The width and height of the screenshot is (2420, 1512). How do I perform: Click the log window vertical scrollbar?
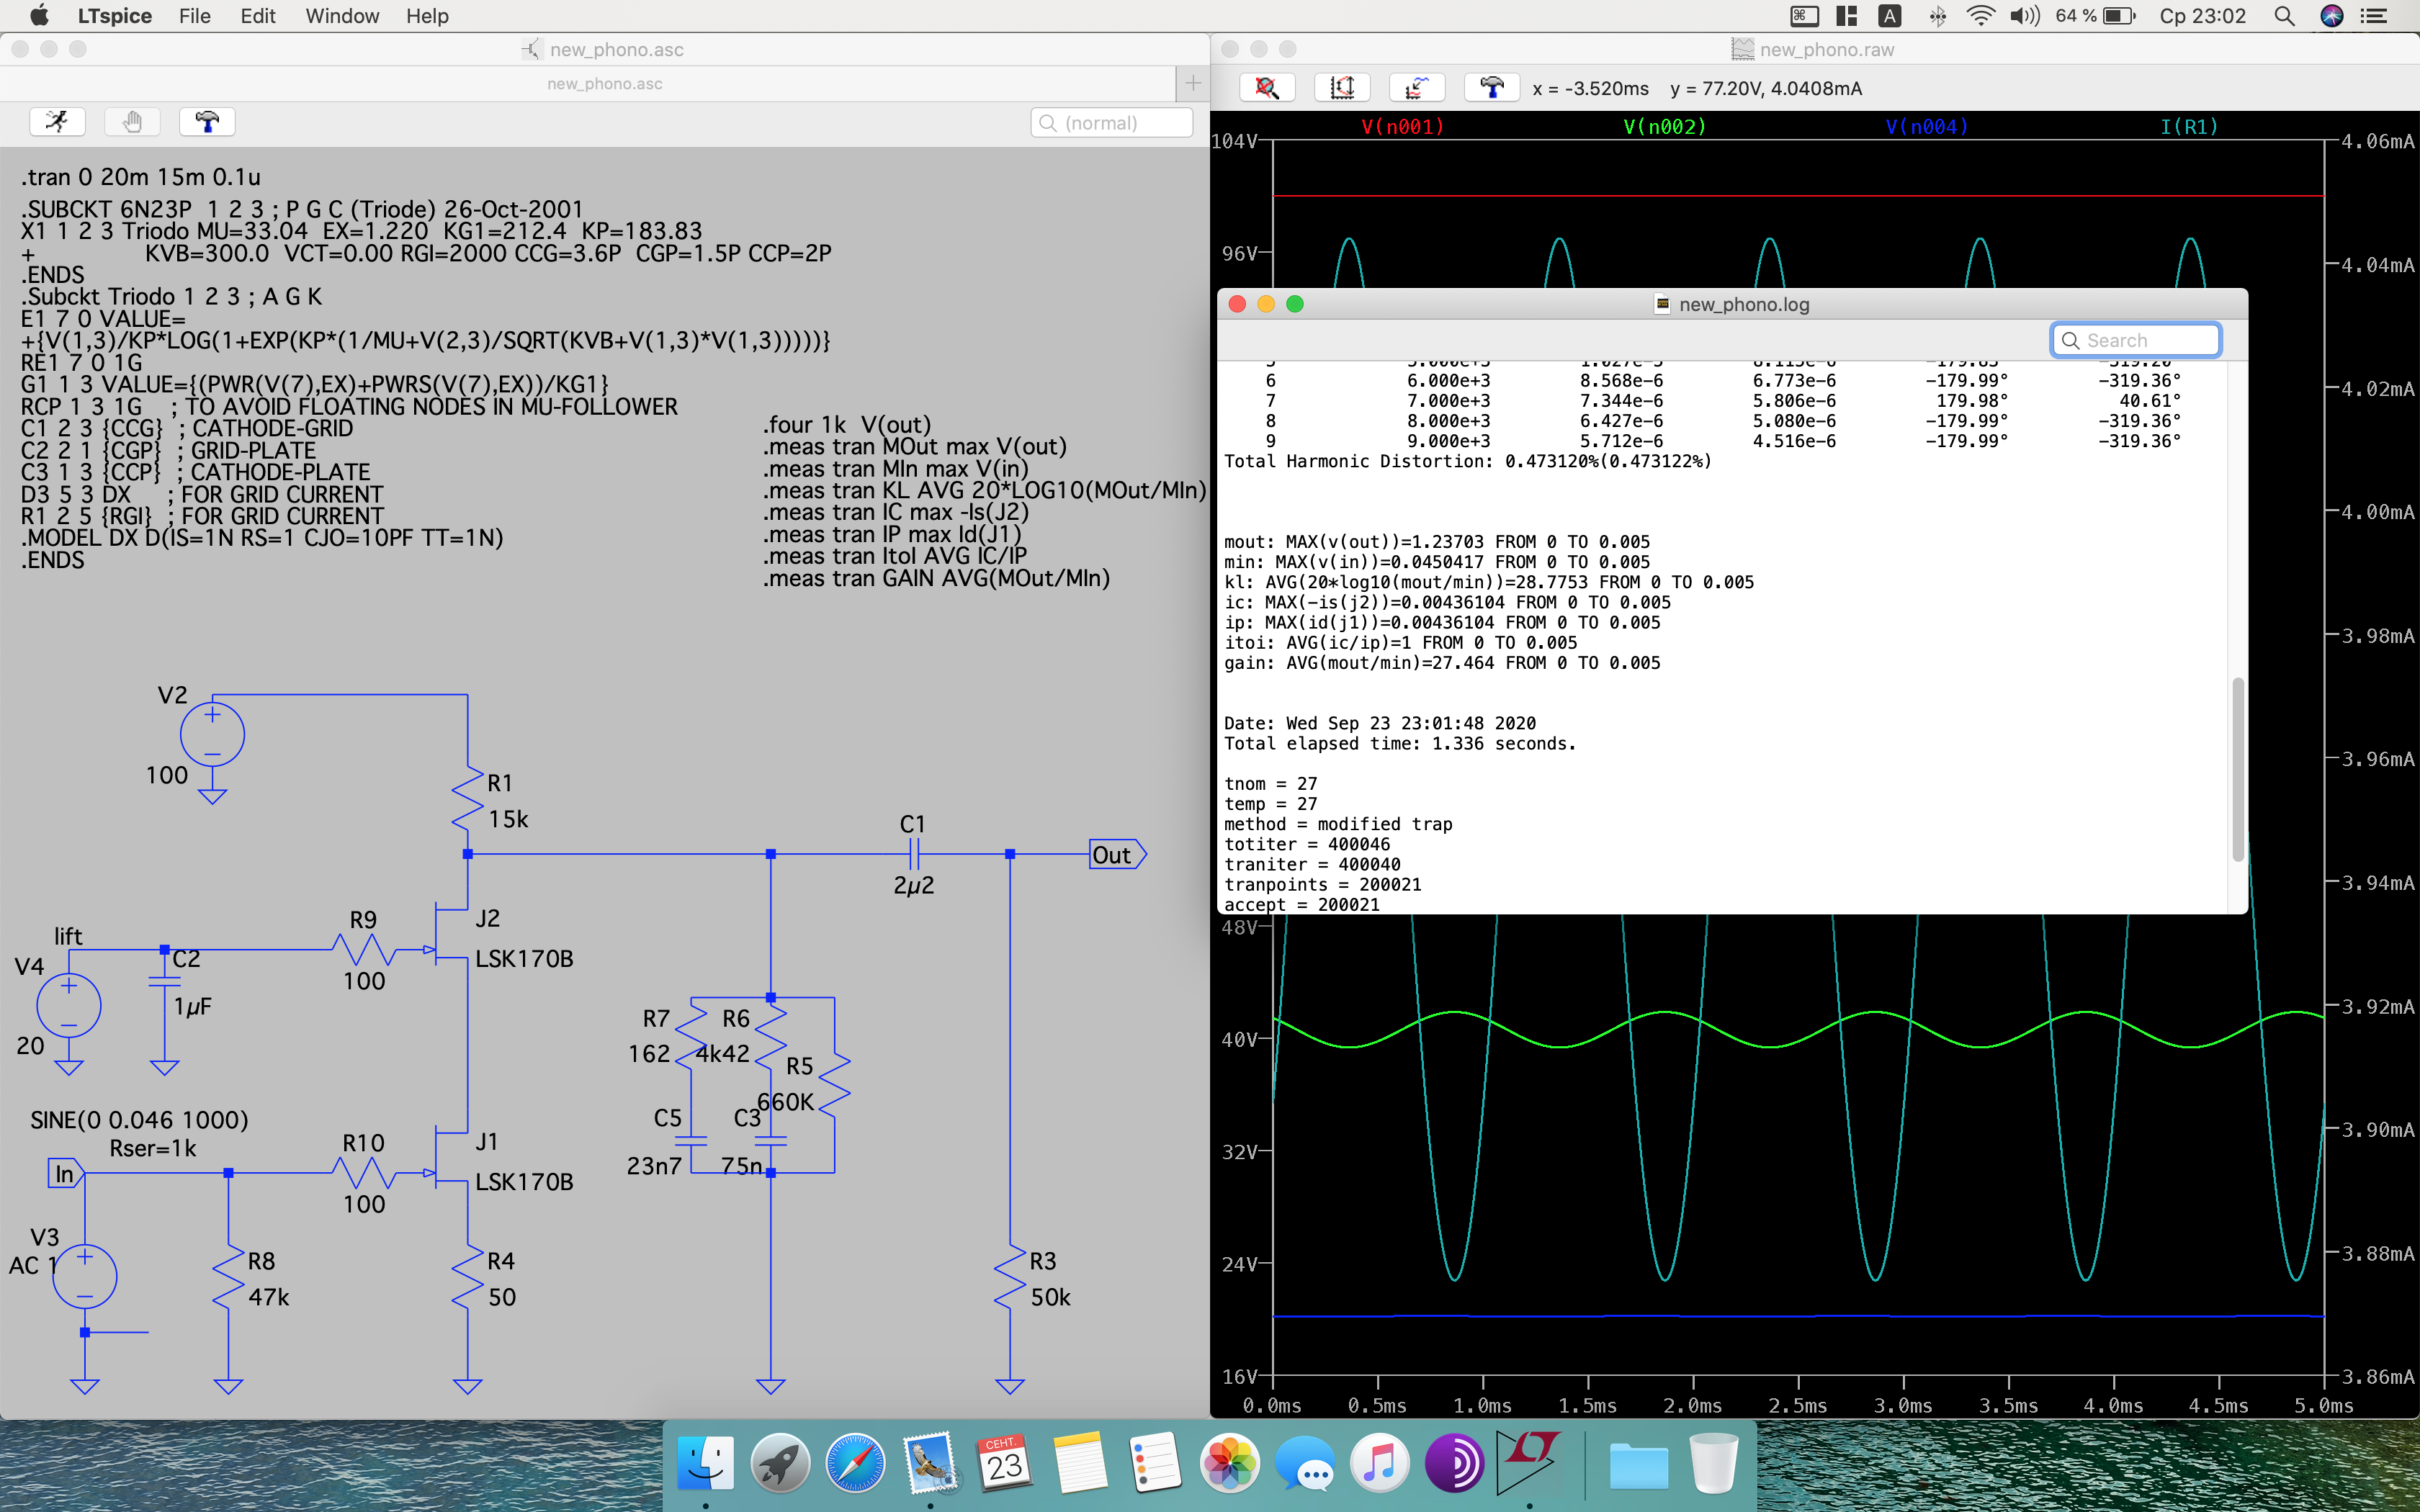click(2238, 770)
